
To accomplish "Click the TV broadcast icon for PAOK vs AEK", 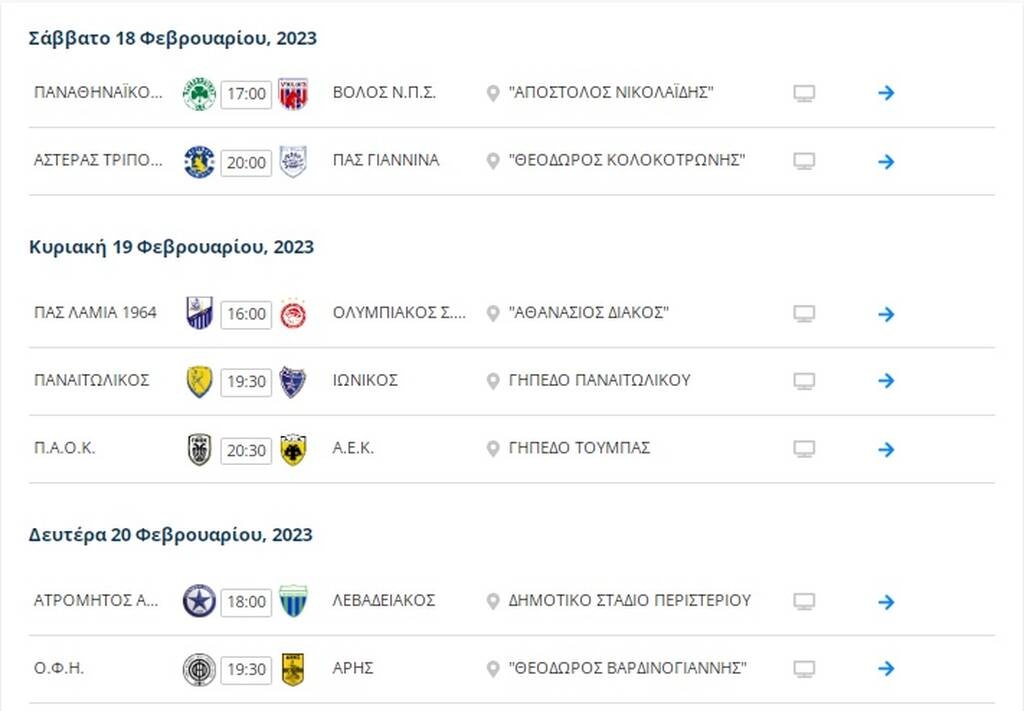I will 804,450.
